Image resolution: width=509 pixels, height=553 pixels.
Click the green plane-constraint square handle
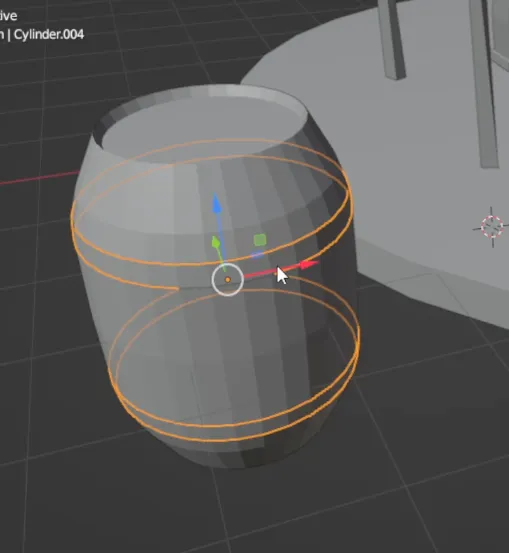[x=260, y=240]
